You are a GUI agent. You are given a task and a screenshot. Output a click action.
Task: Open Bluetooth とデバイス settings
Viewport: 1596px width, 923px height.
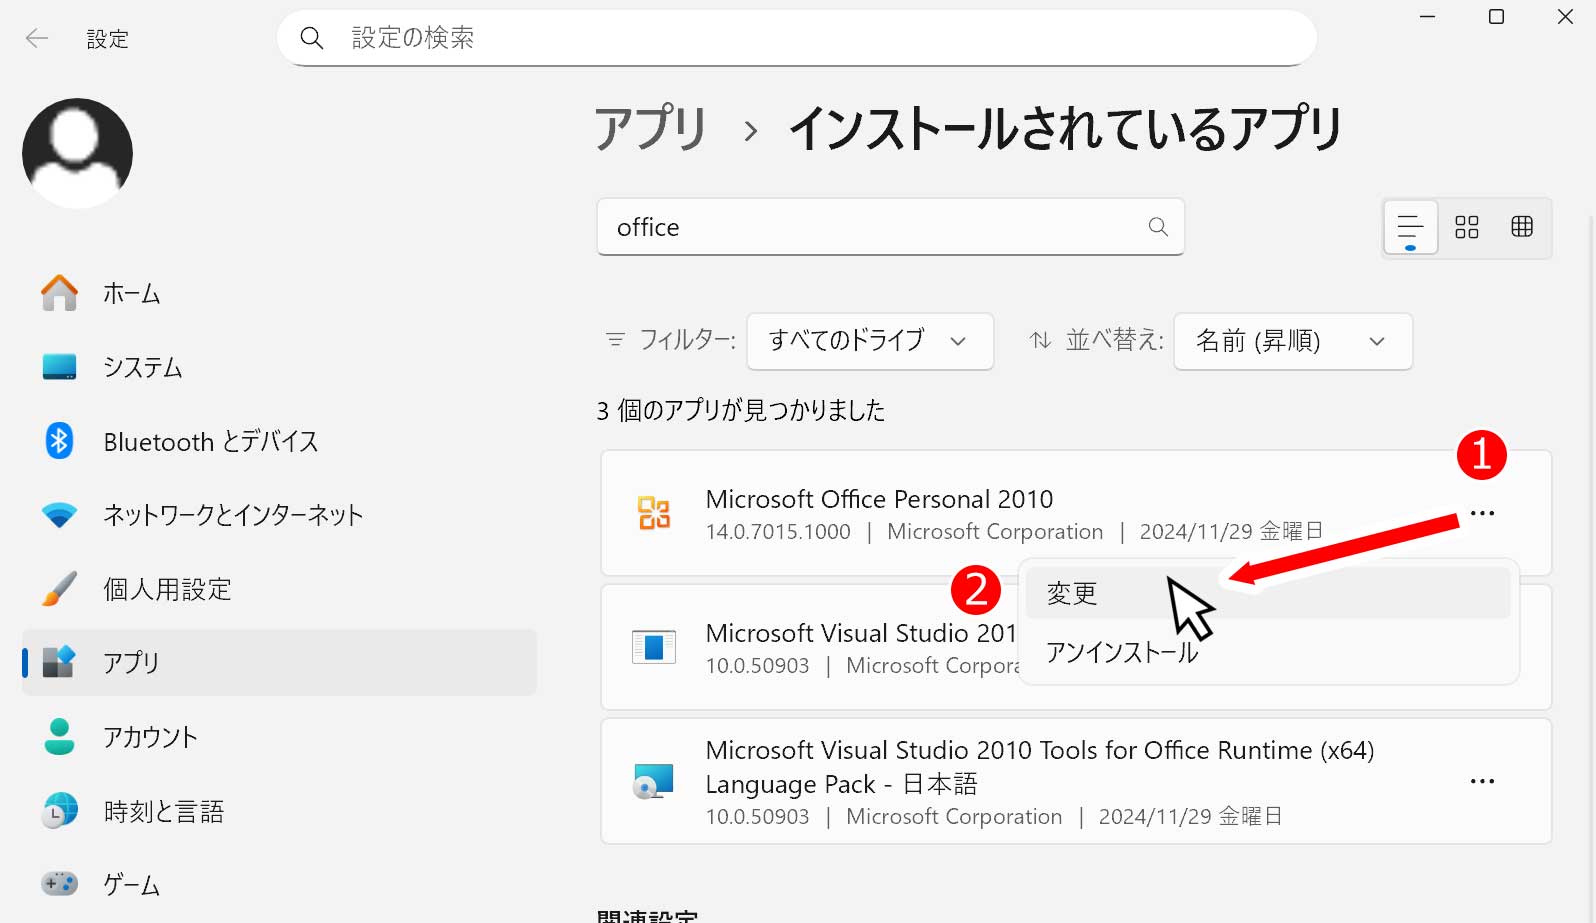tap(279, 441)
